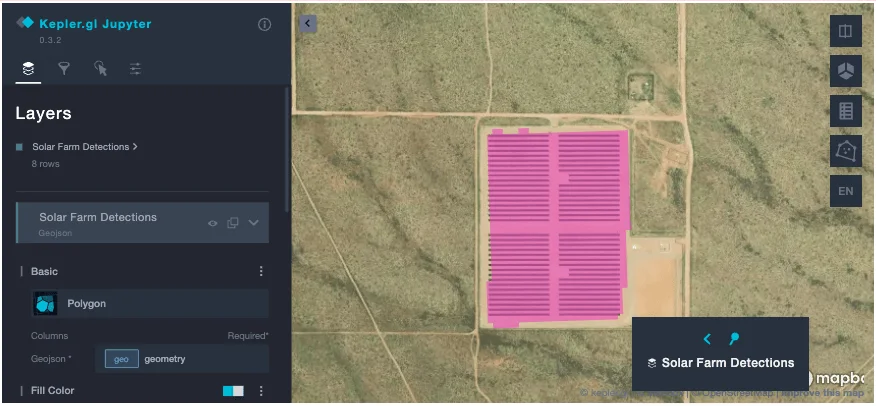Screen dimensions: 876x406
Task: Show the map legend
Action: pos(845,111)
